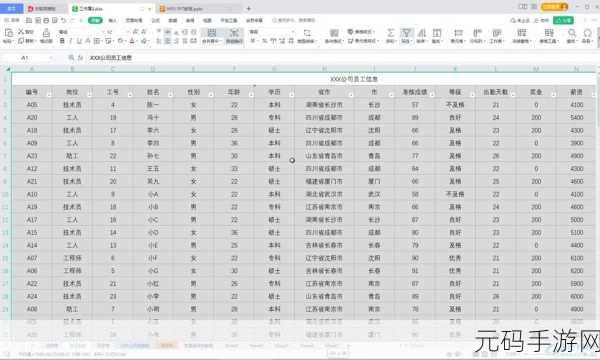The width and height of the screenshot is (600, 360).
Task: Click the select-all corner of the grid
Action: click(x=7, y=69)
